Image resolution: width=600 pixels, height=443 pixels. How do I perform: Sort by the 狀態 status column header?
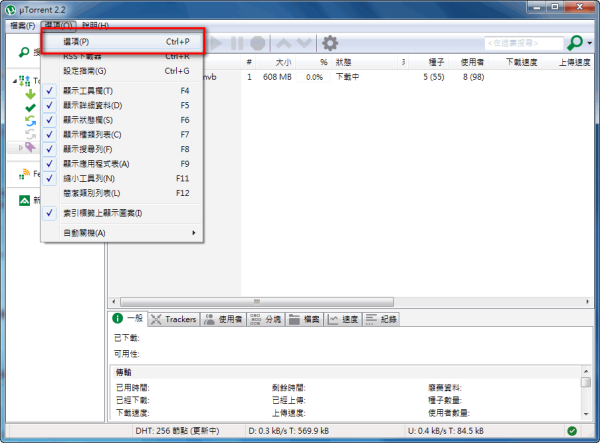click(x=365, y=62)
